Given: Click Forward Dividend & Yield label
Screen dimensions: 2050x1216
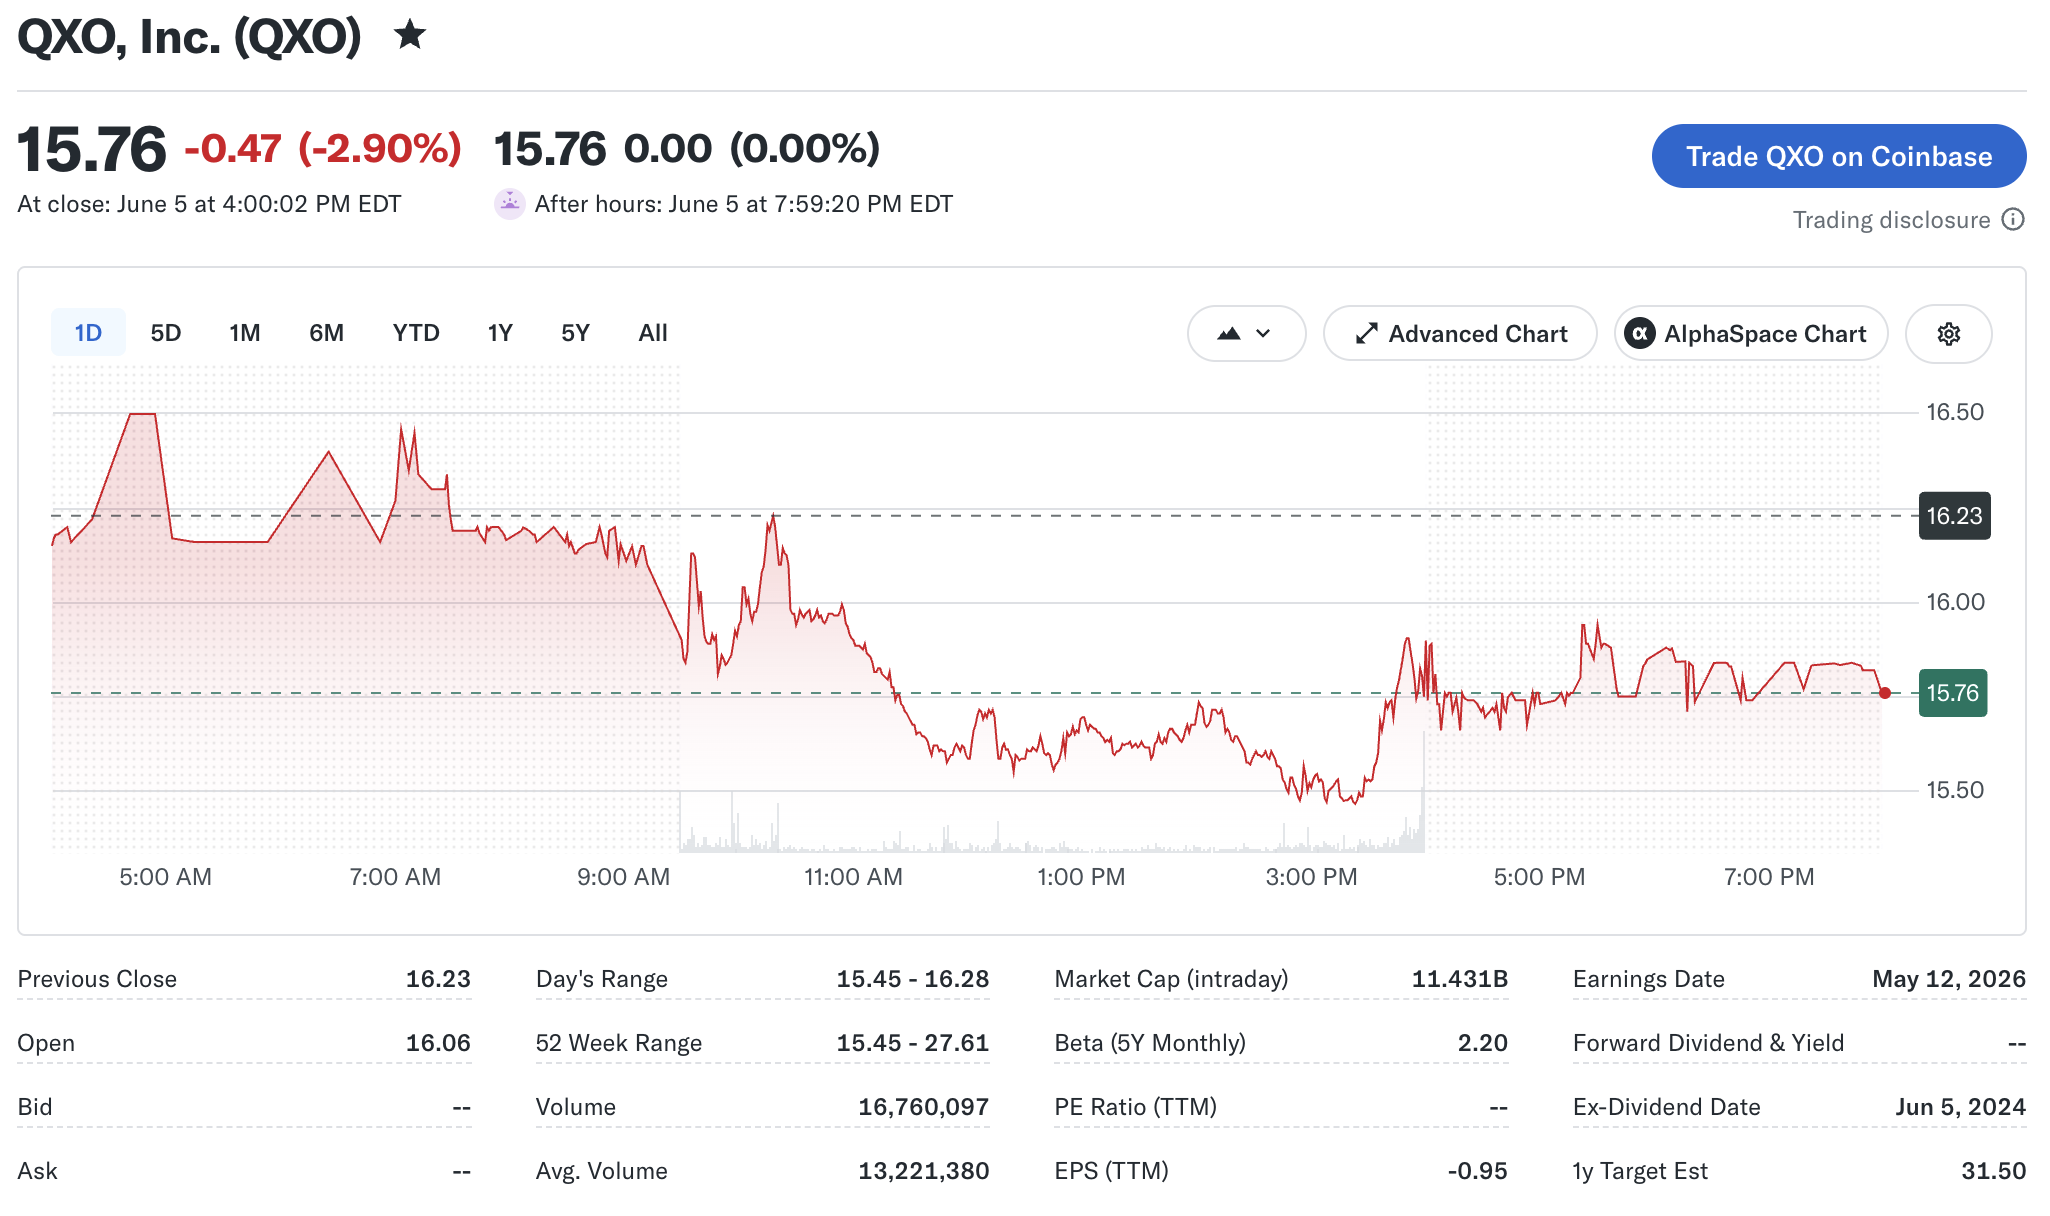Looking at the screenshot, I should pos(1708,1043).
